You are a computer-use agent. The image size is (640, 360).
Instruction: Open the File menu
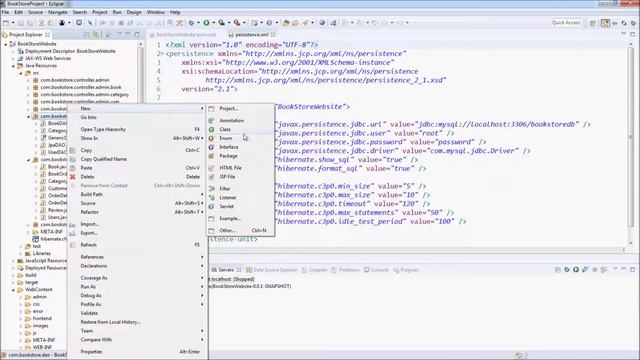tap(5, 12)
